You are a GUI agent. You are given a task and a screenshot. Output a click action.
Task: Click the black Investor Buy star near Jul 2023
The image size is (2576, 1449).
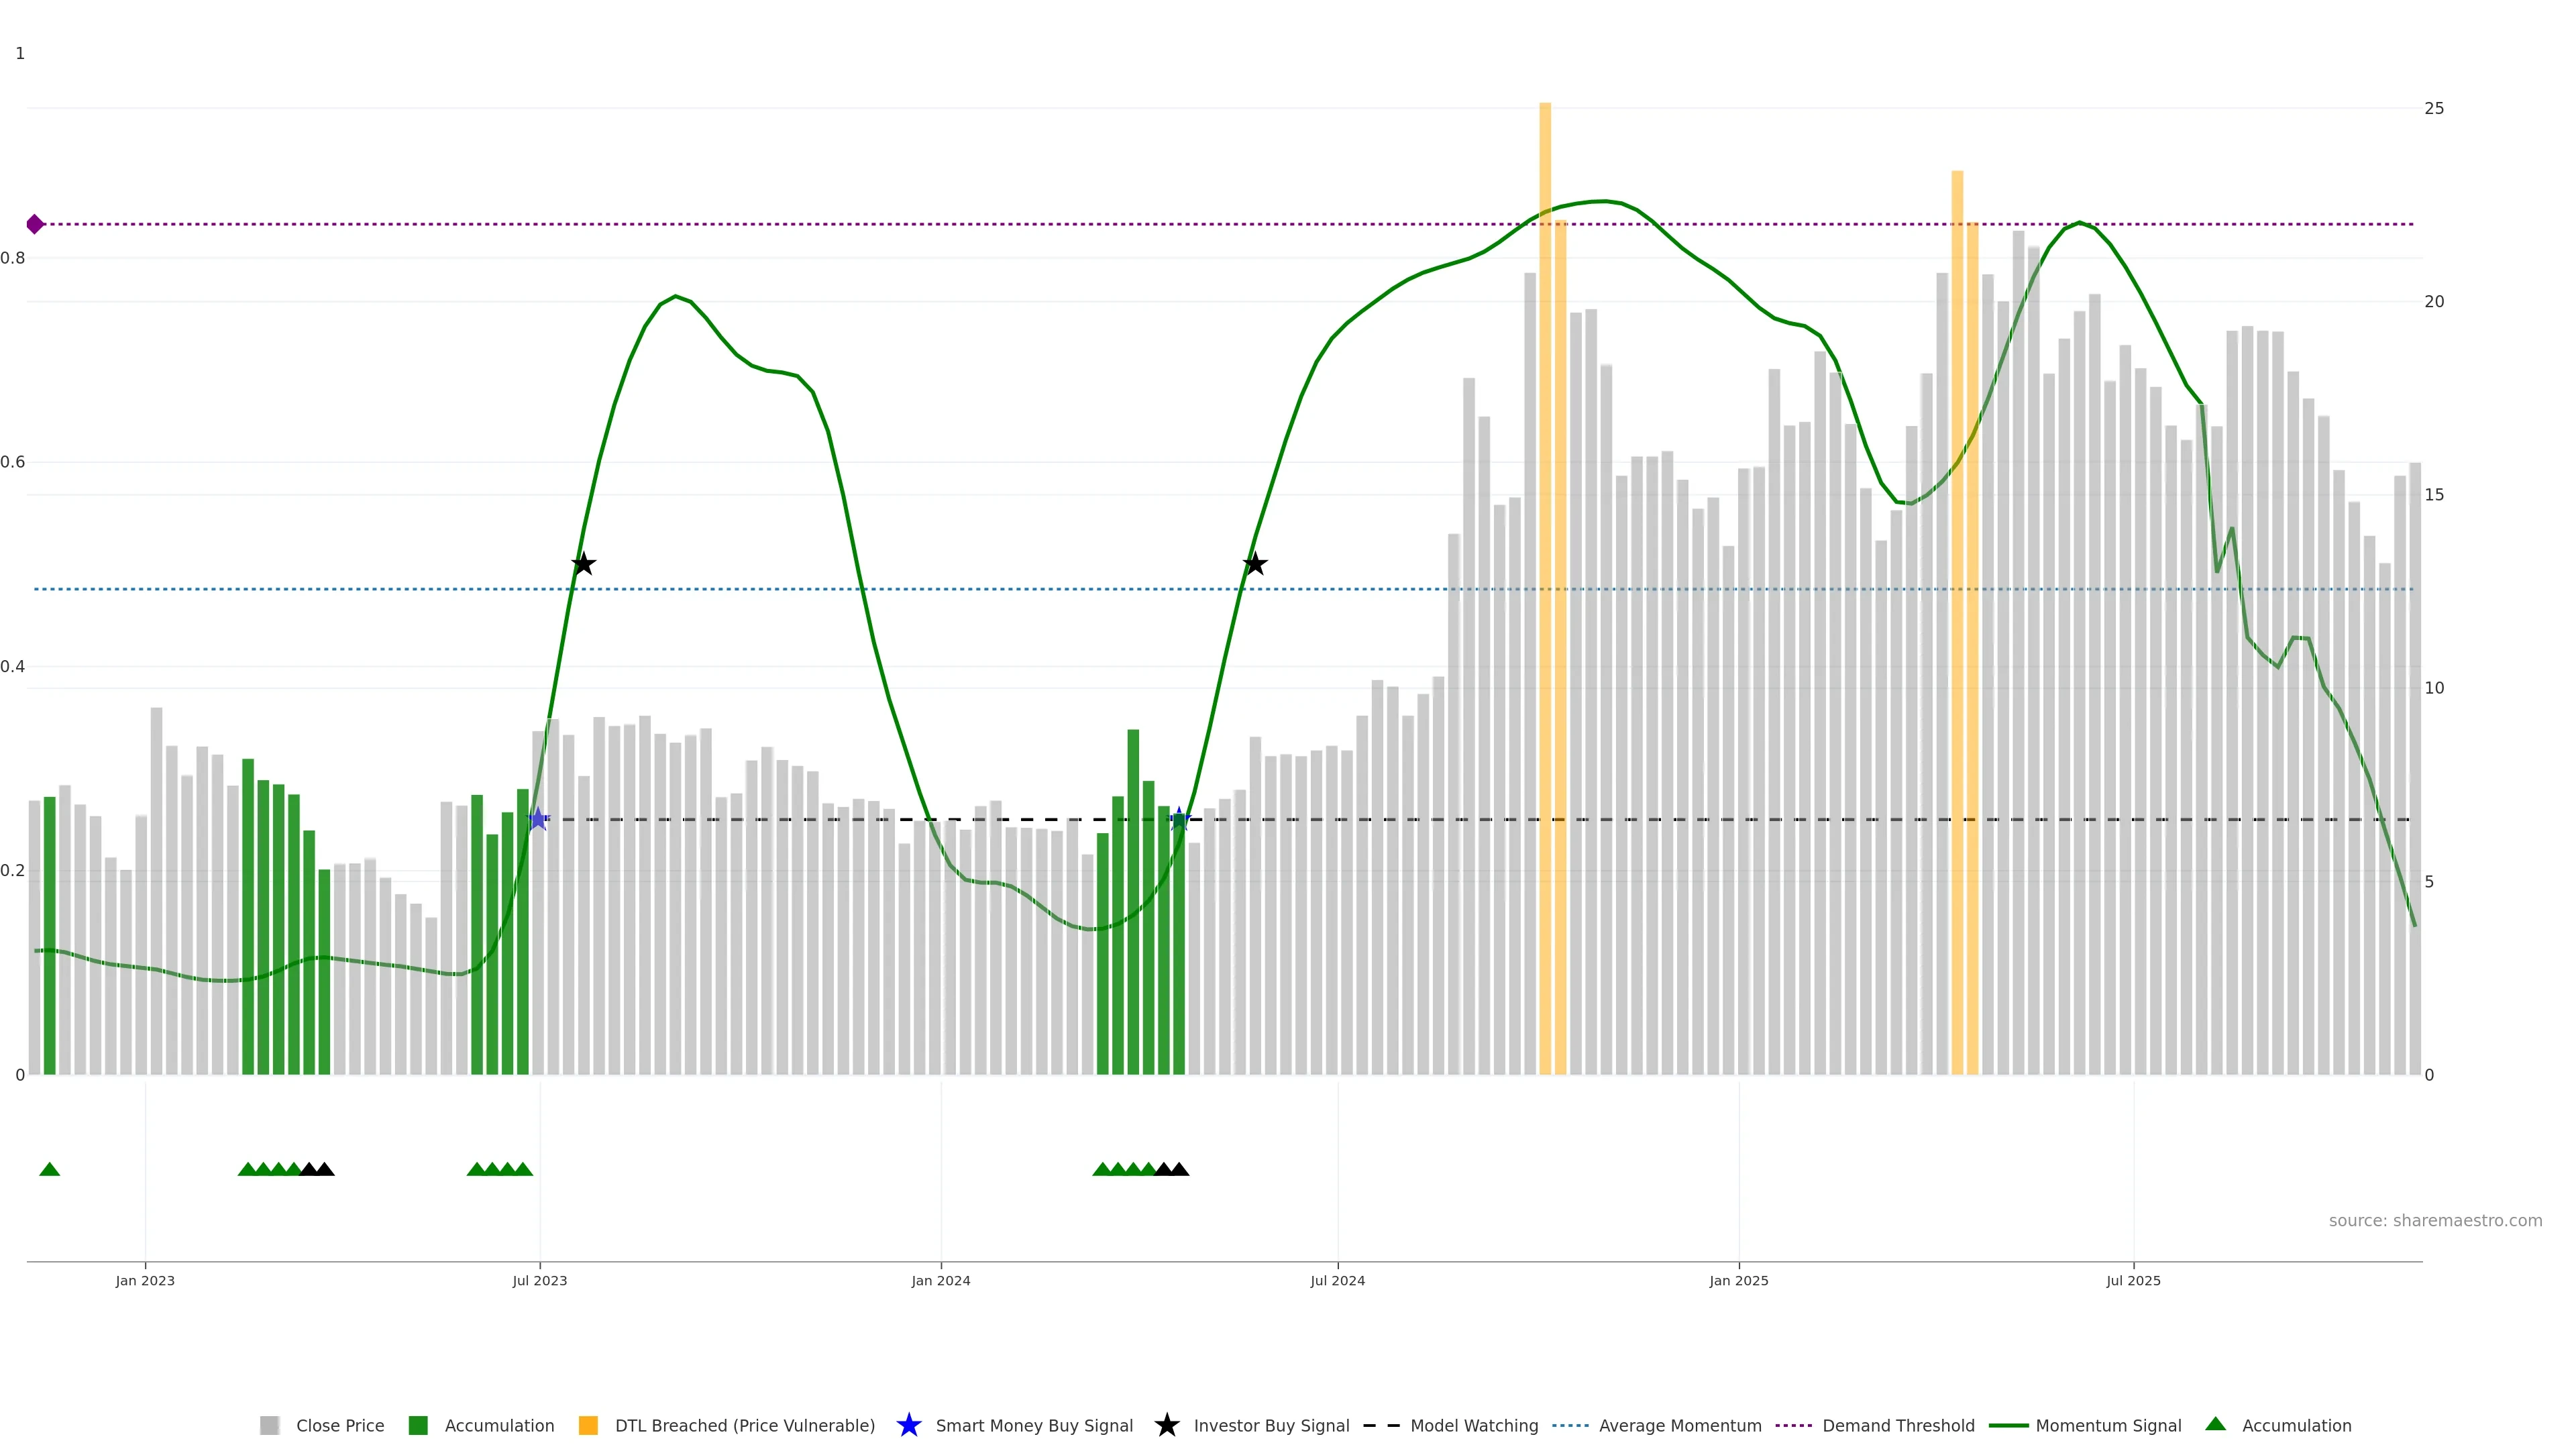pyautogui.click(x=584, y=565)
